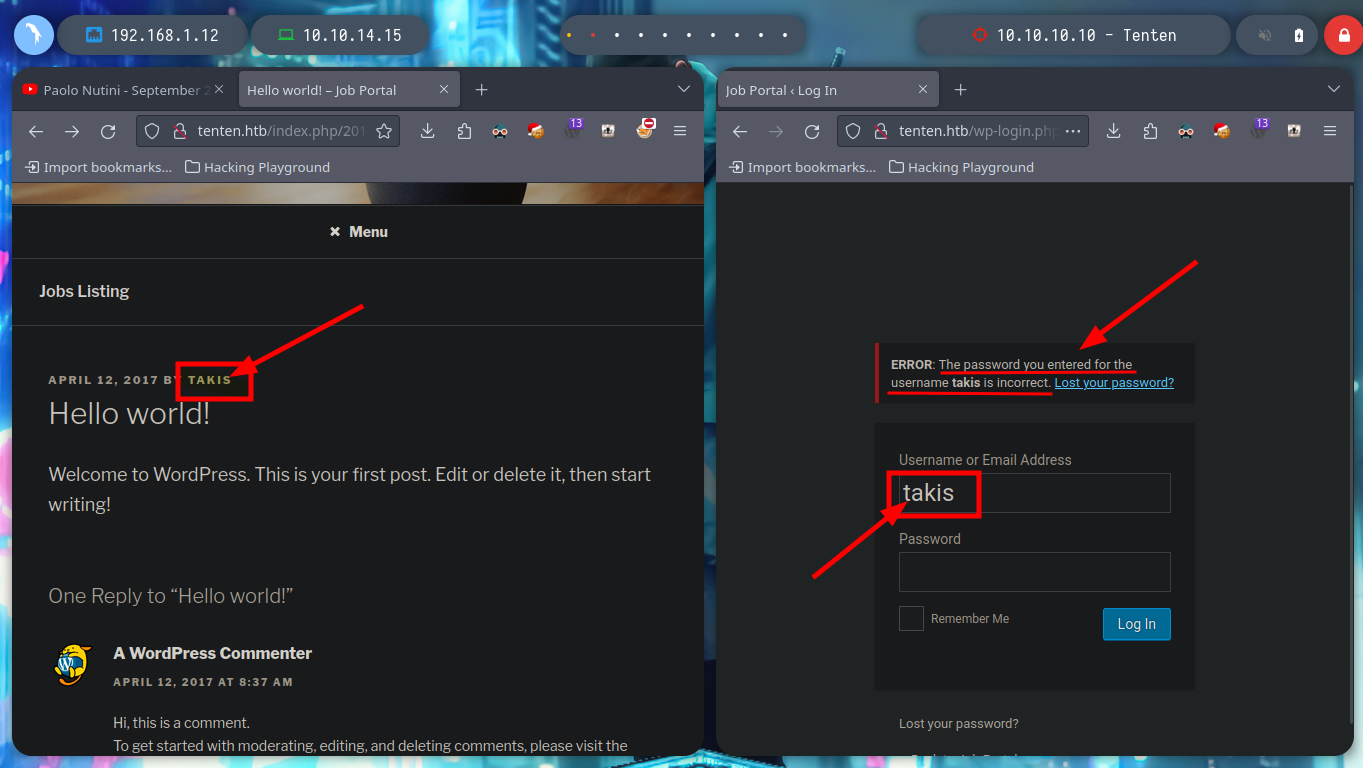Click goggles-face extension icon in left window
The width and height of the screenshot is (1363, 768).
pyautogui.click(x=500, y=131)
